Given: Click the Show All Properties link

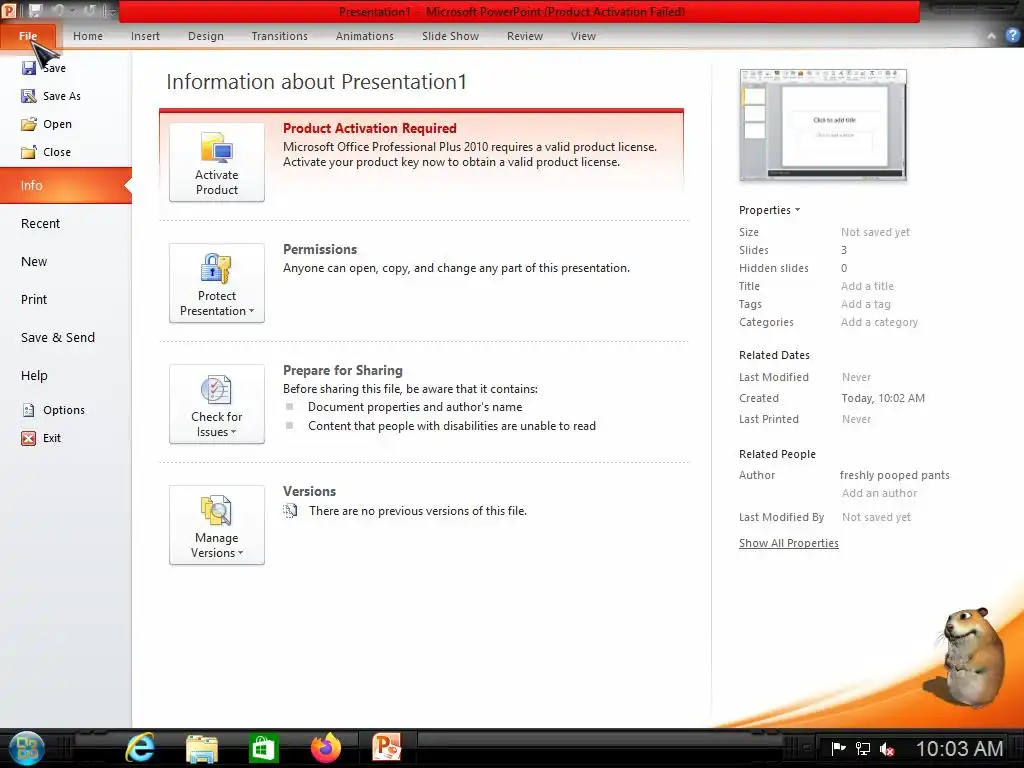Looking at the screenshot, I should click(x=788, y=543).
